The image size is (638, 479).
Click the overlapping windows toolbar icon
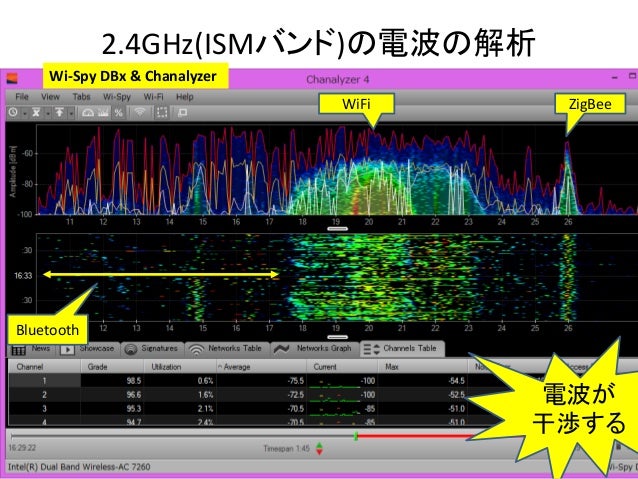coord(183,112)
